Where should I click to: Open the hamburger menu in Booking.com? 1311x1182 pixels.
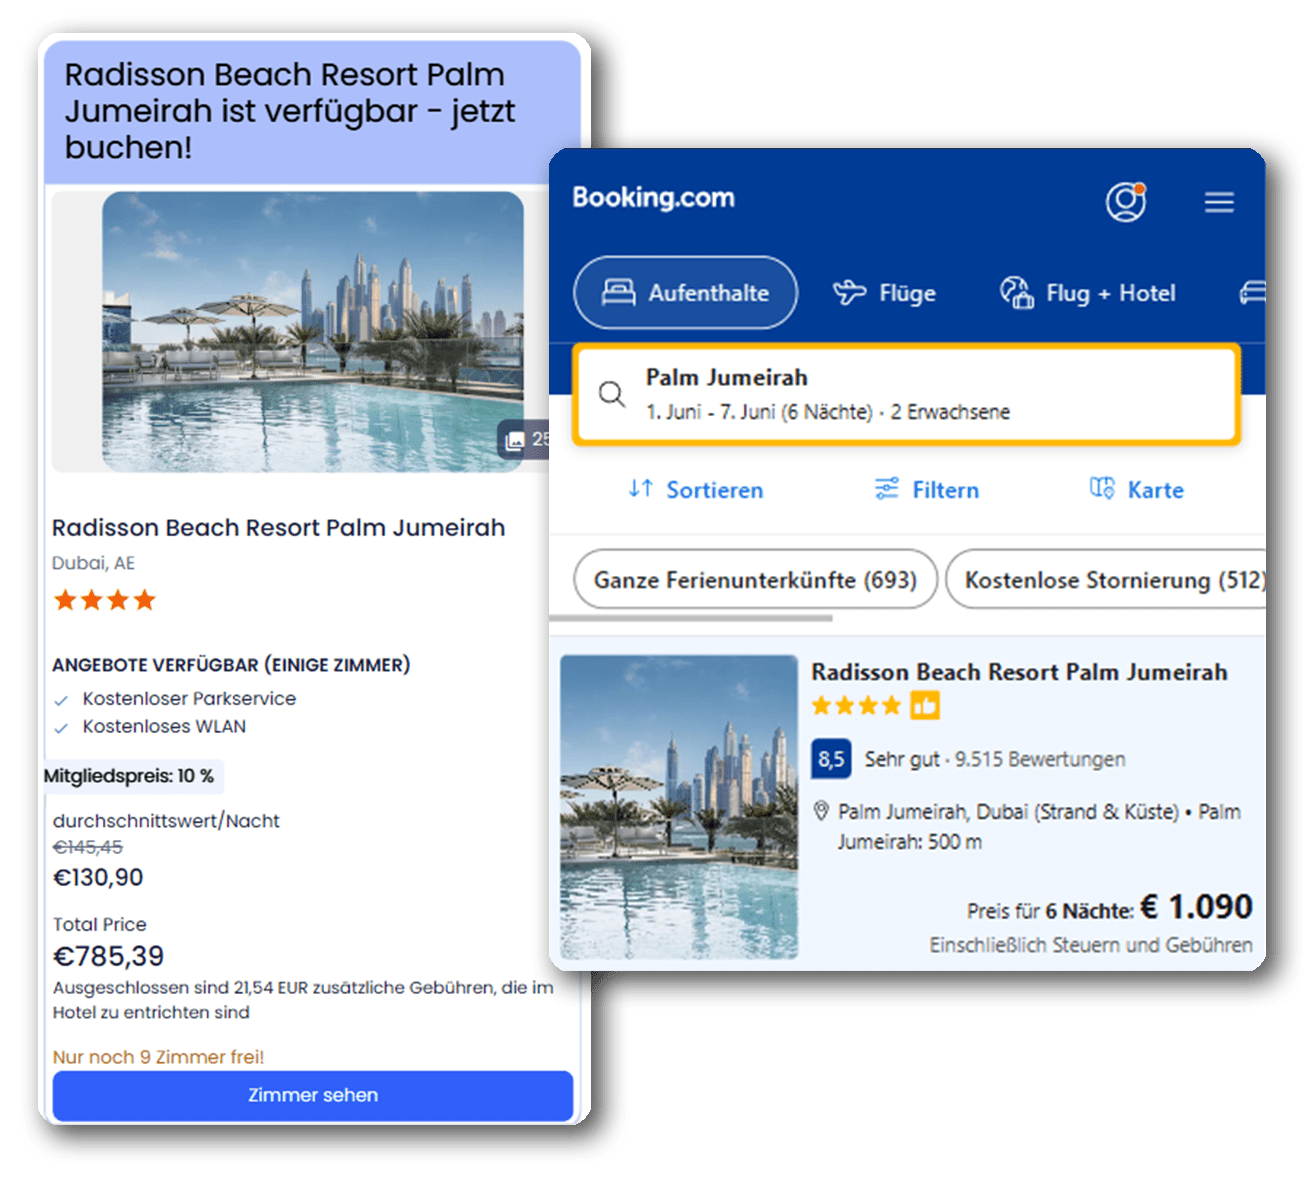click(x=1218, y=203)
